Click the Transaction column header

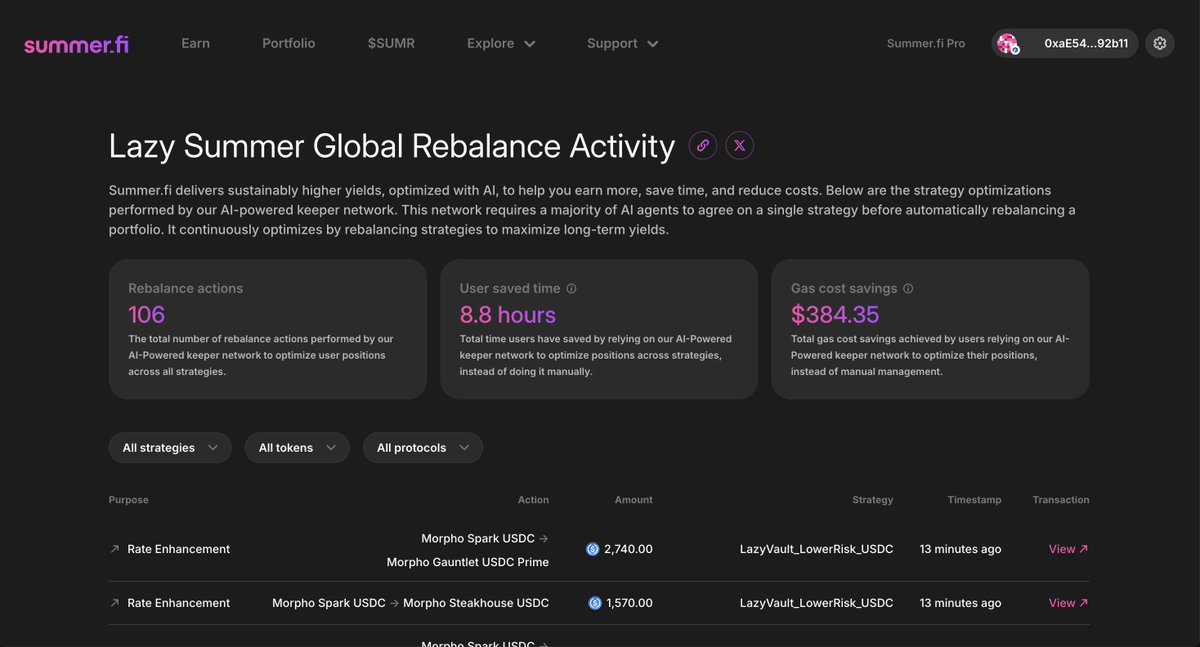click(1061, 500)
